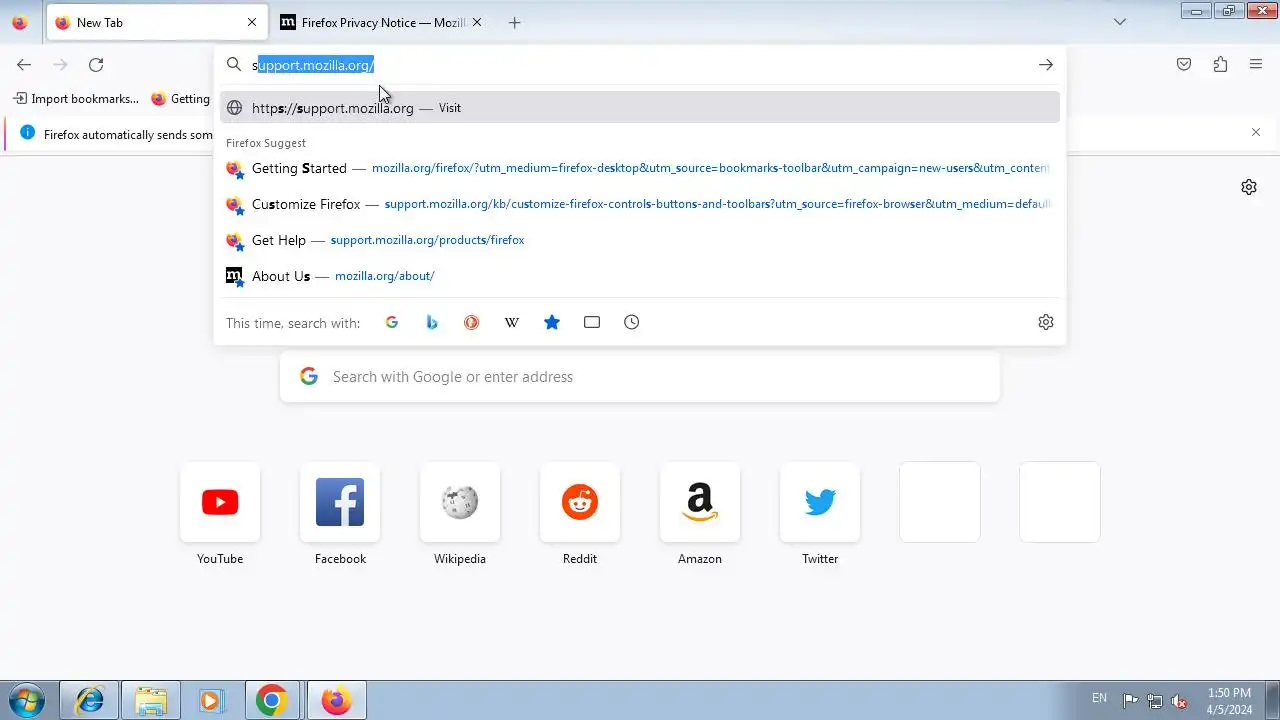Choose the Getting Started suggestion
Screen dimensions: 1280x720
(640, 168)
